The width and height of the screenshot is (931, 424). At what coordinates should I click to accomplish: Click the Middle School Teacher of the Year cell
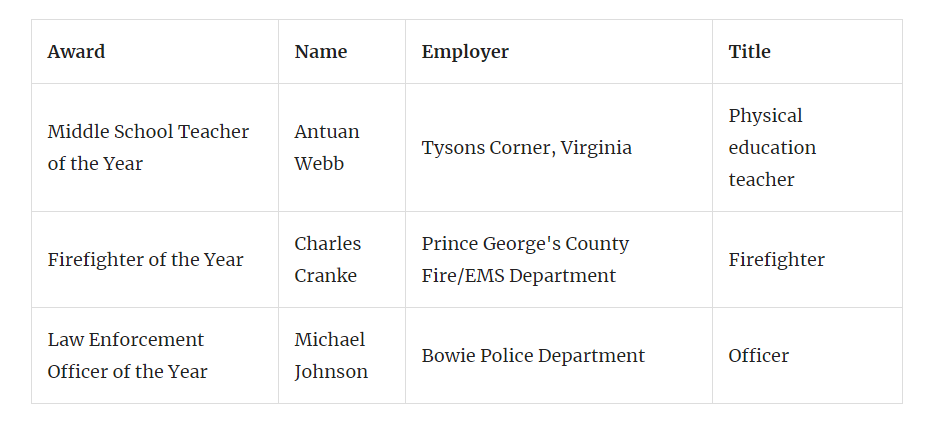148,148
